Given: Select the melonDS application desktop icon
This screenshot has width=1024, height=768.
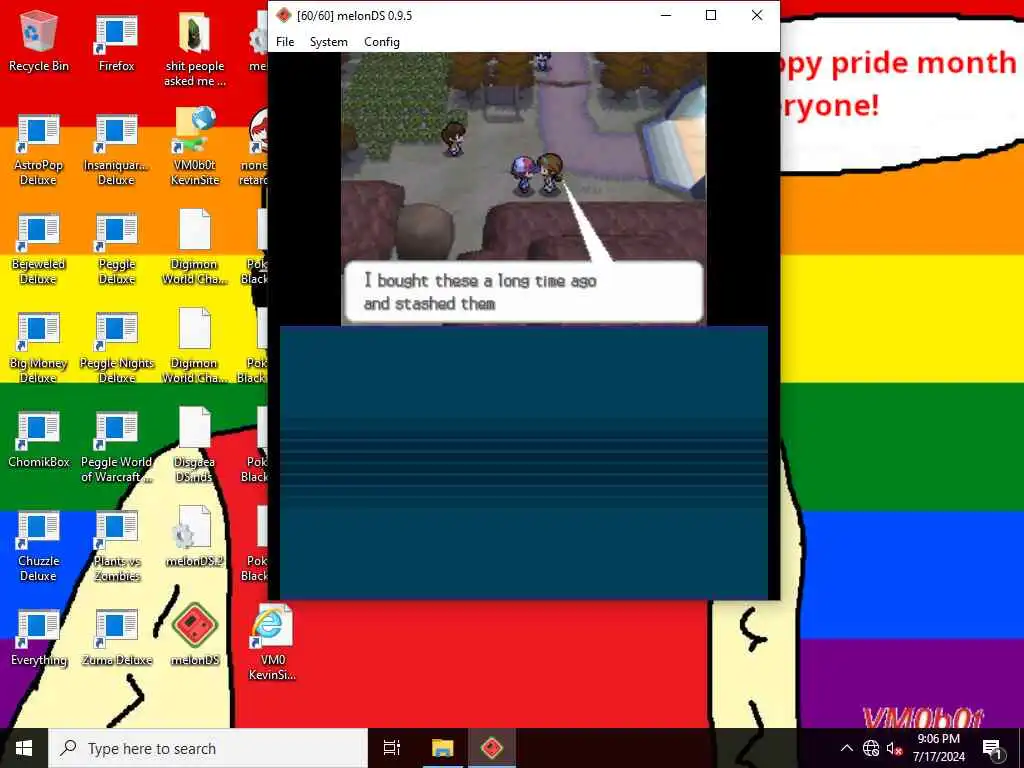Looking at the screenshot, I should coord(195,635).
